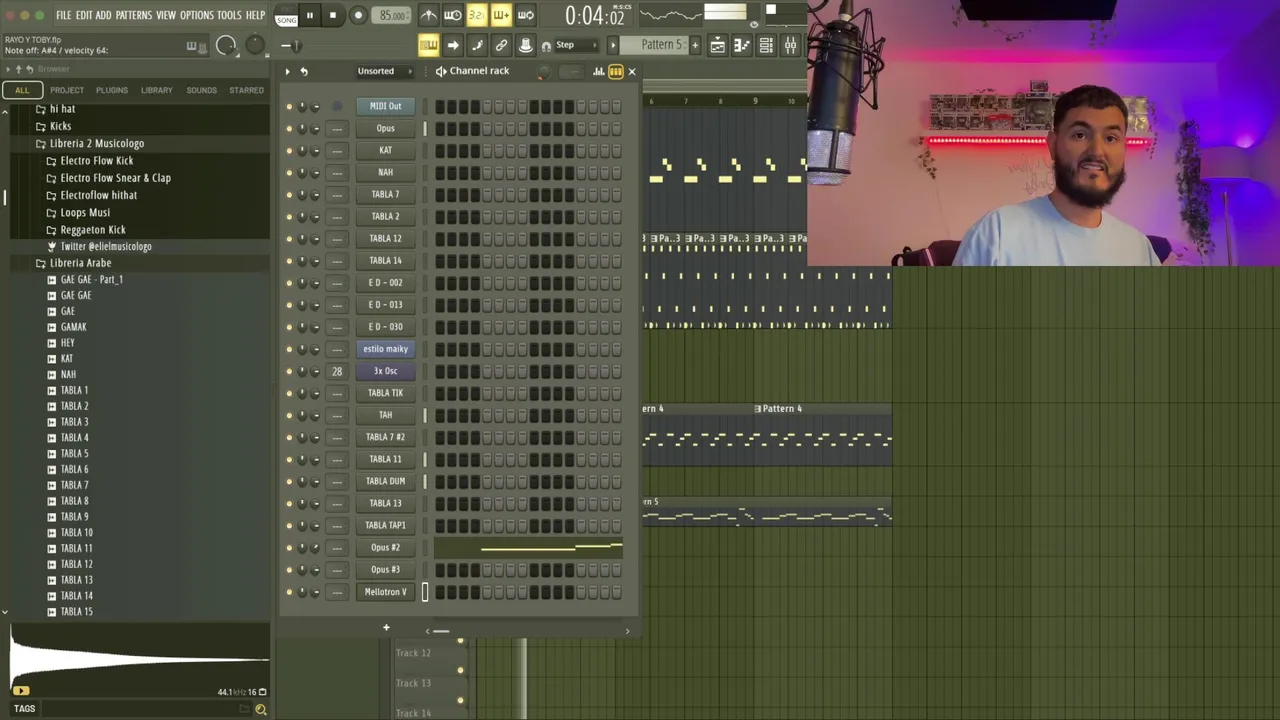The height and width of the screenshot is (720, 1280).
Task: Play the browser sample preview
Action: [x=21, y=691]
